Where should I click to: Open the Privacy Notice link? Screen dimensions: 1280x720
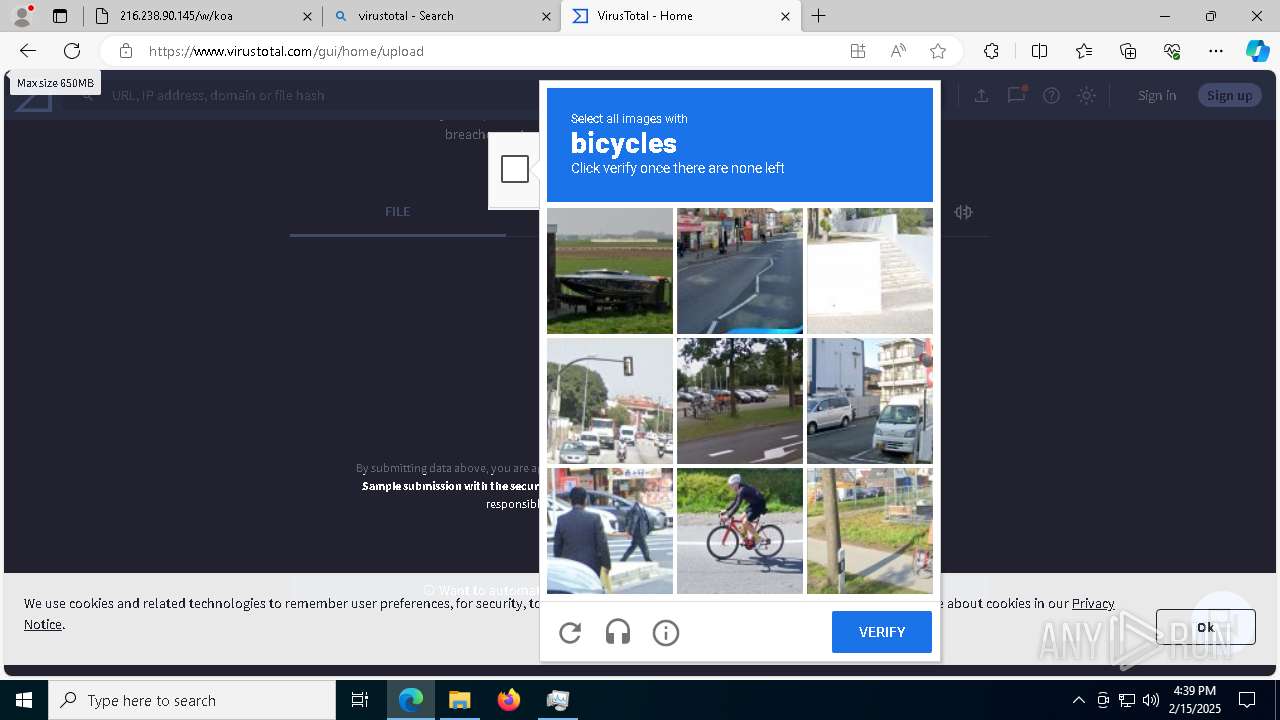click(x=1093, y=603)
